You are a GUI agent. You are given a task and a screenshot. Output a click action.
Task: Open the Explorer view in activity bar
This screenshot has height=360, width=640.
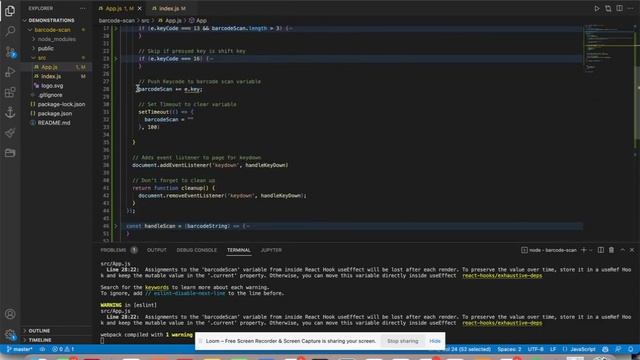coord(10,11)
